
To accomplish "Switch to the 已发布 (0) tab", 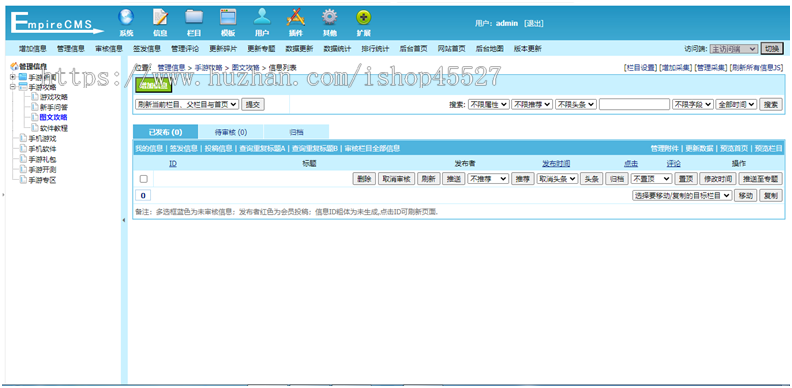I will click(x=165, y=132).
